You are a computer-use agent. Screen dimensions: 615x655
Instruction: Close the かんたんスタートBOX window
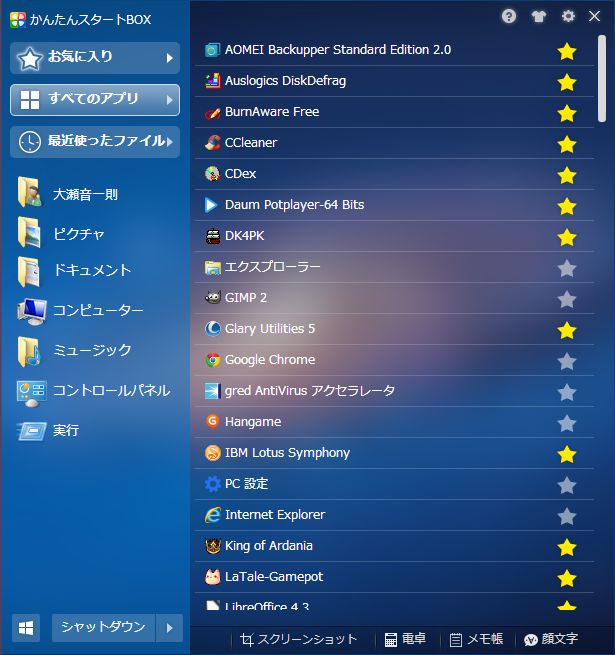[x=594, y=16]
